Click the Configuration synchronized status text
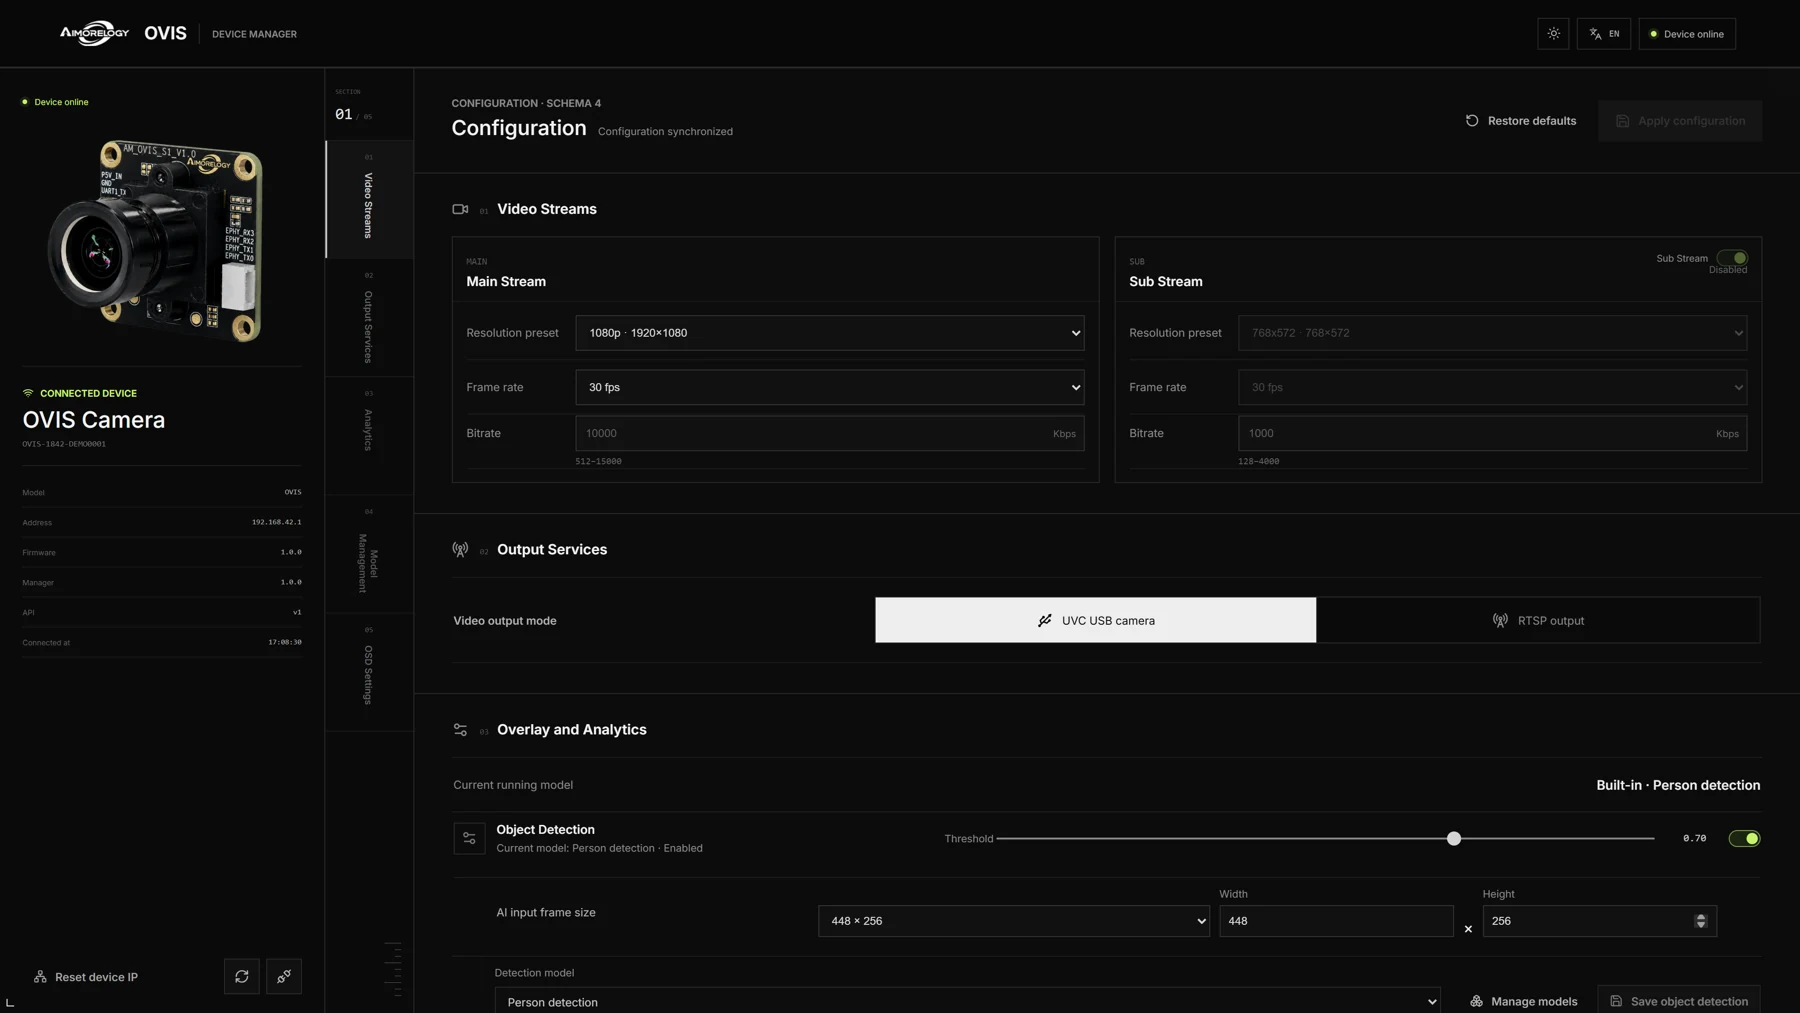Viewport: 1800px width, 1013px height. coord(665,132)
